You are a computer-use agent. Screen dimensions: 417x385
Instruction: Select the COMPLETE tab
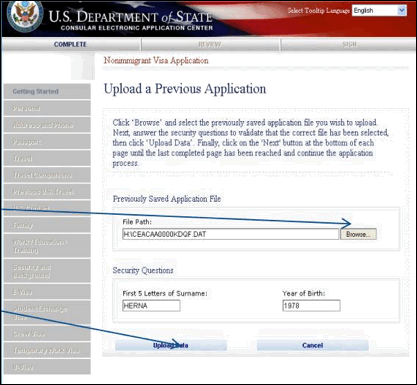[70, 44]
